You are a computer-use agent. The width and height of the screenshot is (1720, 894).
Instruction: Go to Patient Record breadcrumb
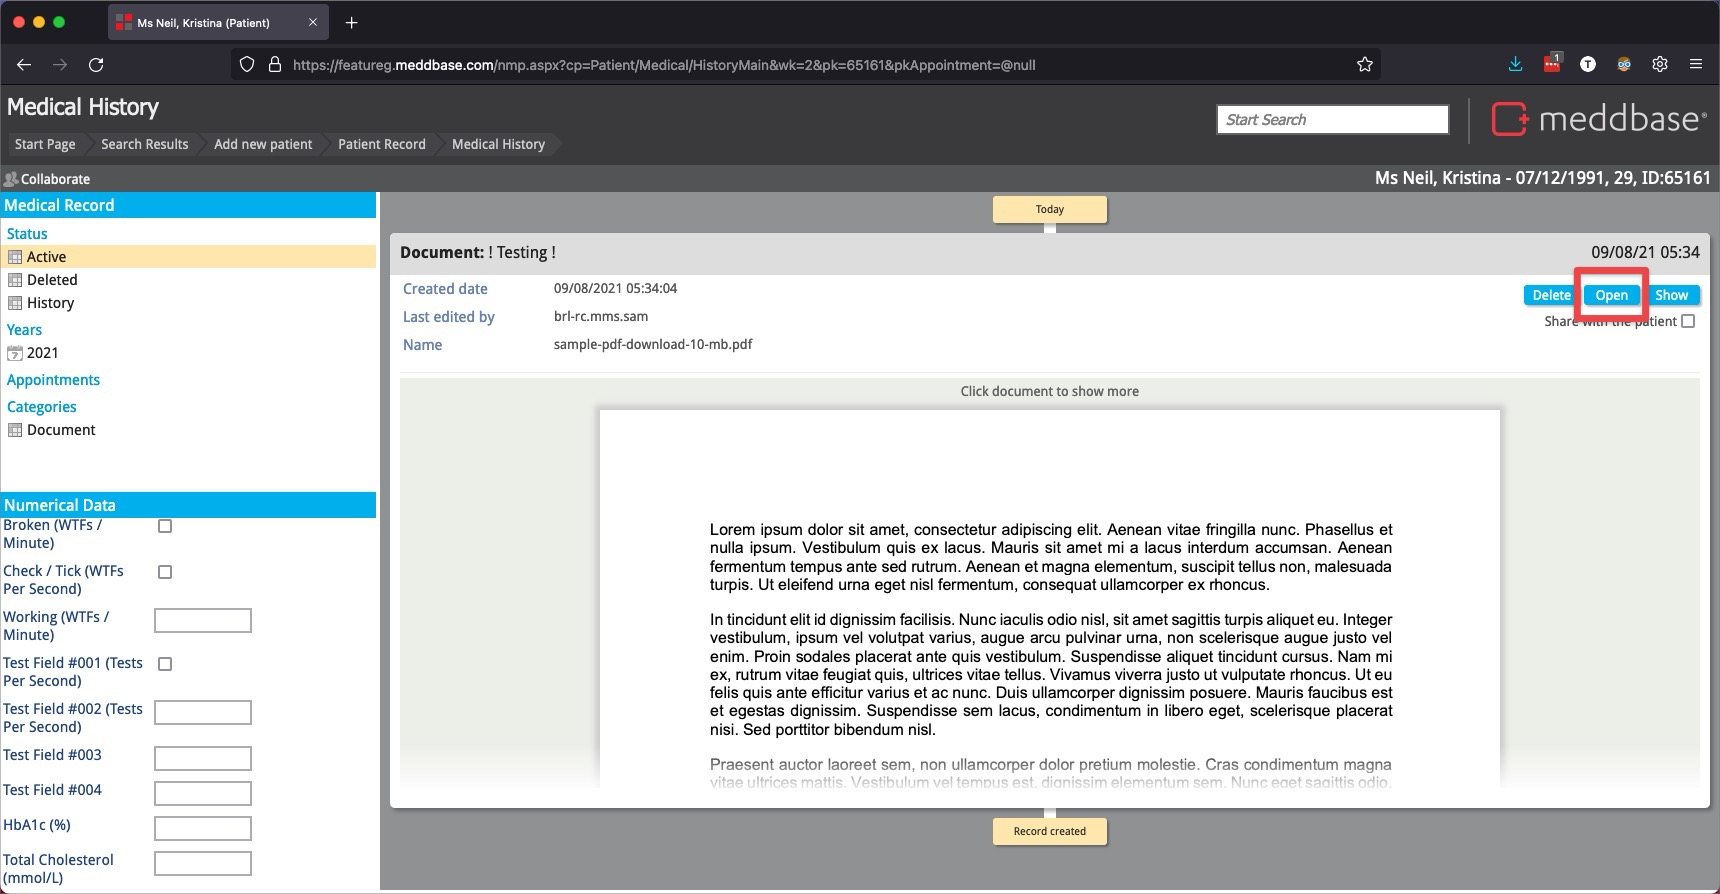click(381, 144)
